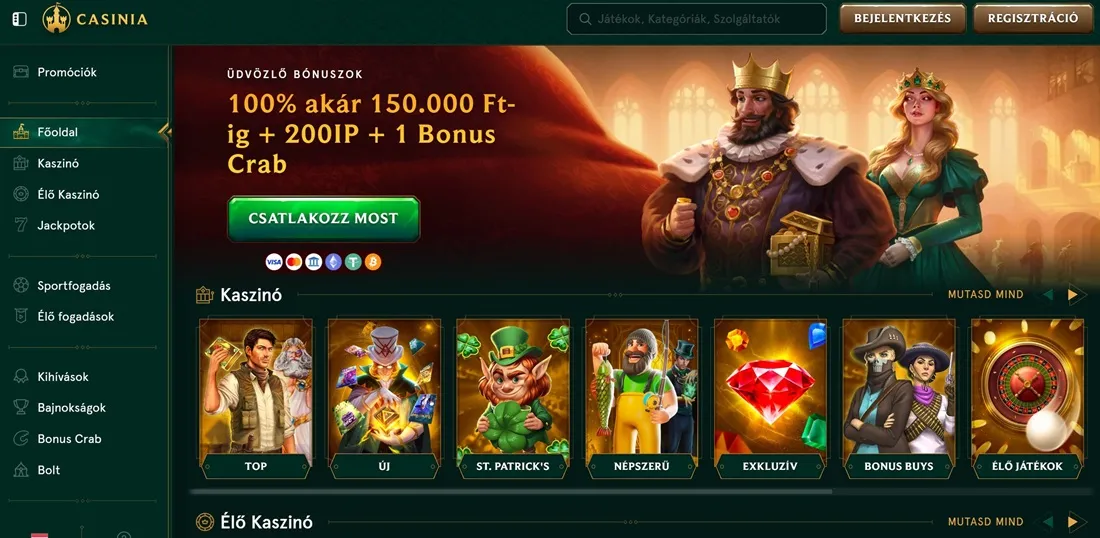1100x538 pixels.
Task: Collapse sidebar using gold chevron arrows
Action: 165,132
